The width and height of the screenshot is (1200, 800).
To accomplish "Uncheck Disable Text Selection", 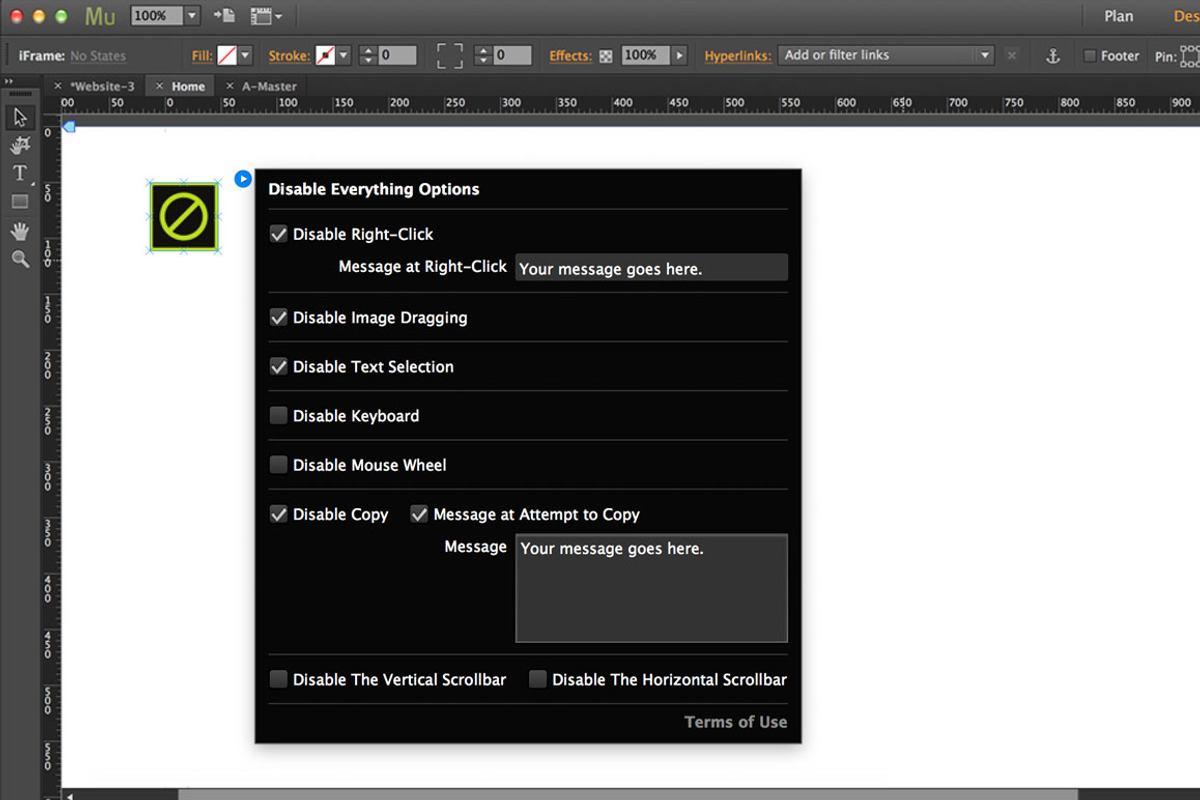I will tap(279, 366).
